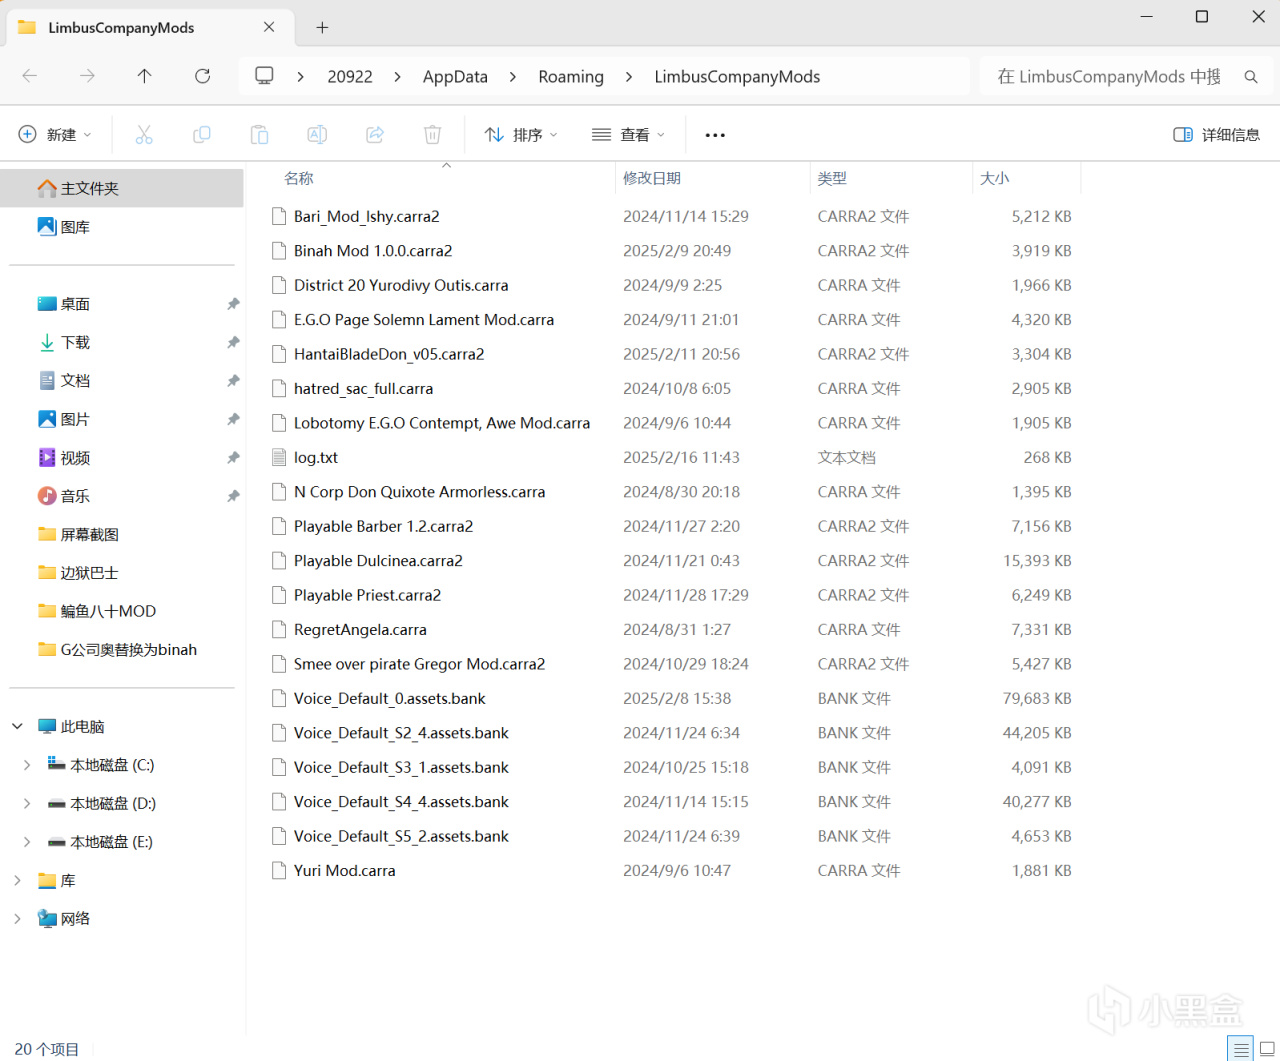Image resolution: width=1280 pixels, height=1061 pixels.
Task: Expand 本地磁盘 (E:) node
Action: coord(27,842)
